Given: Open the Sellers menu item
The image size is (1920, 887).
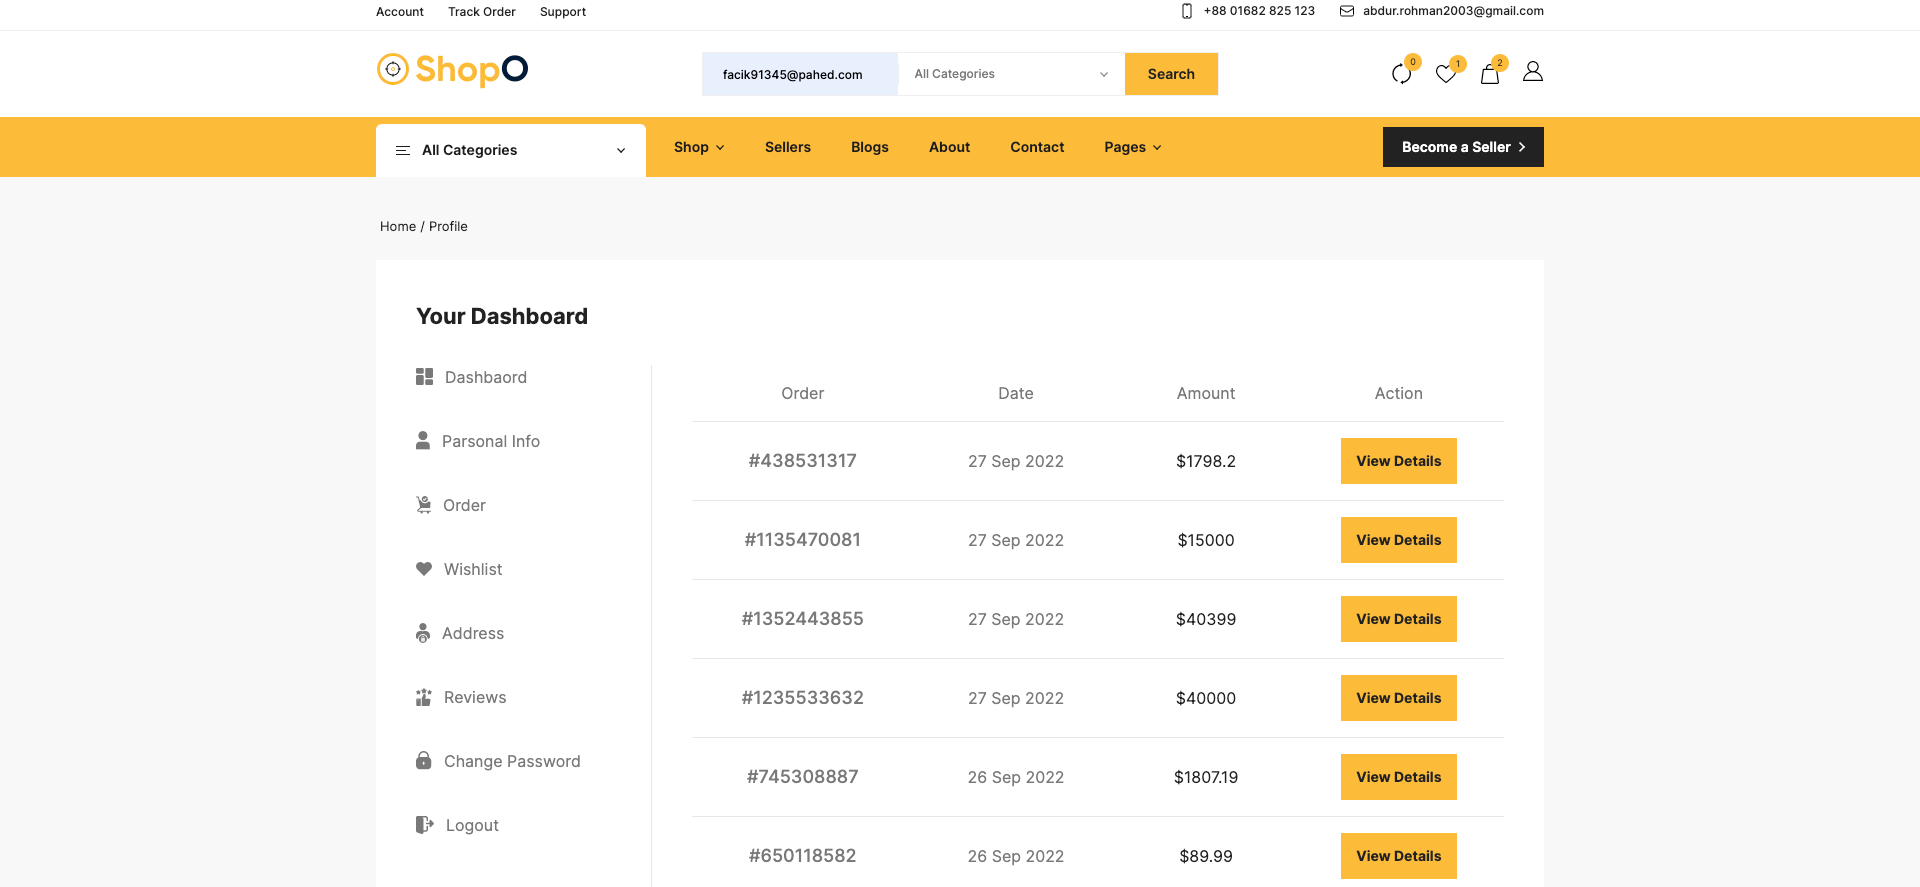Looking at the screenshot, I should [787, 147].
